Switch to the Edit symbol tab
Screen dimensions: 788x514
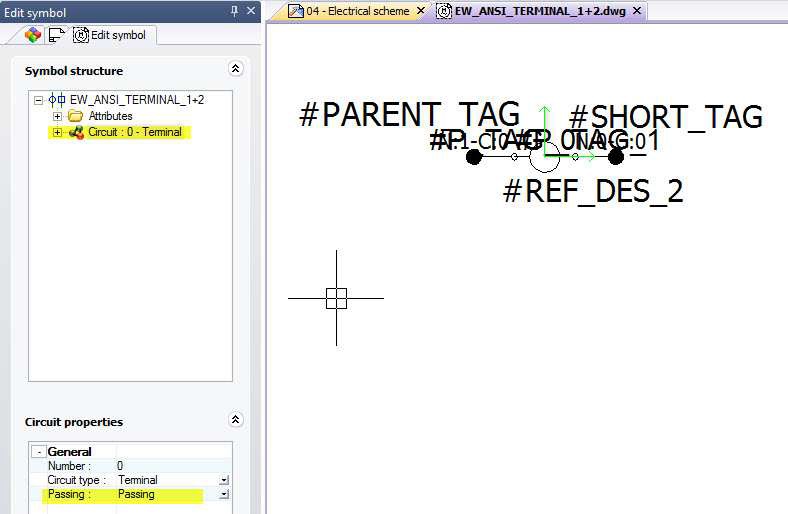point(110,35)
